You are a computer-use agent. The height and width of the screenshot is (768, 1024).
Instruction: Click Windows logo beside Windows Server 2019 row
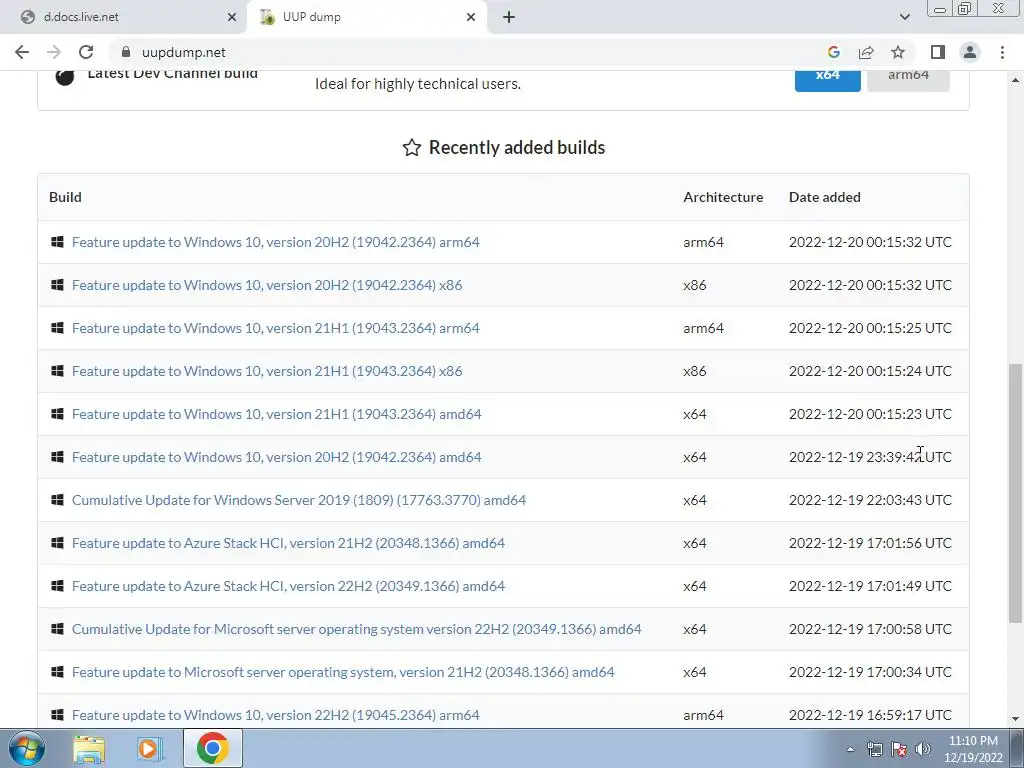pos(57,500)
